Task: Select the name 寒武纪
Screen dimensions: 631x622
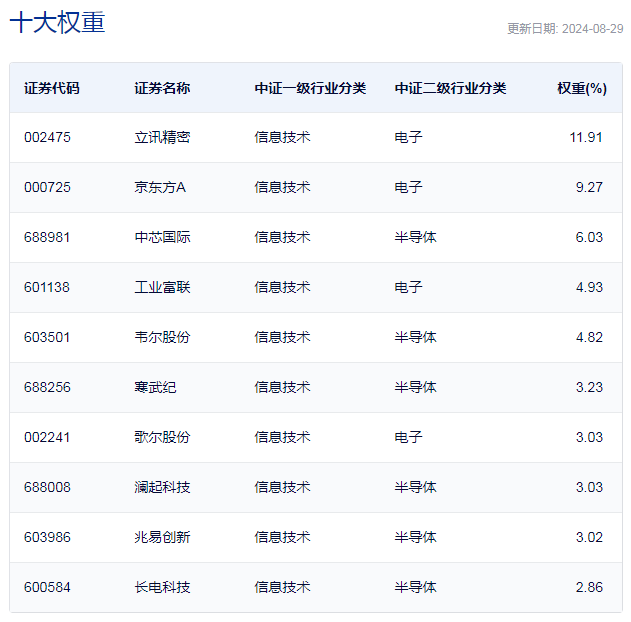Action: (x=155, y=387)
